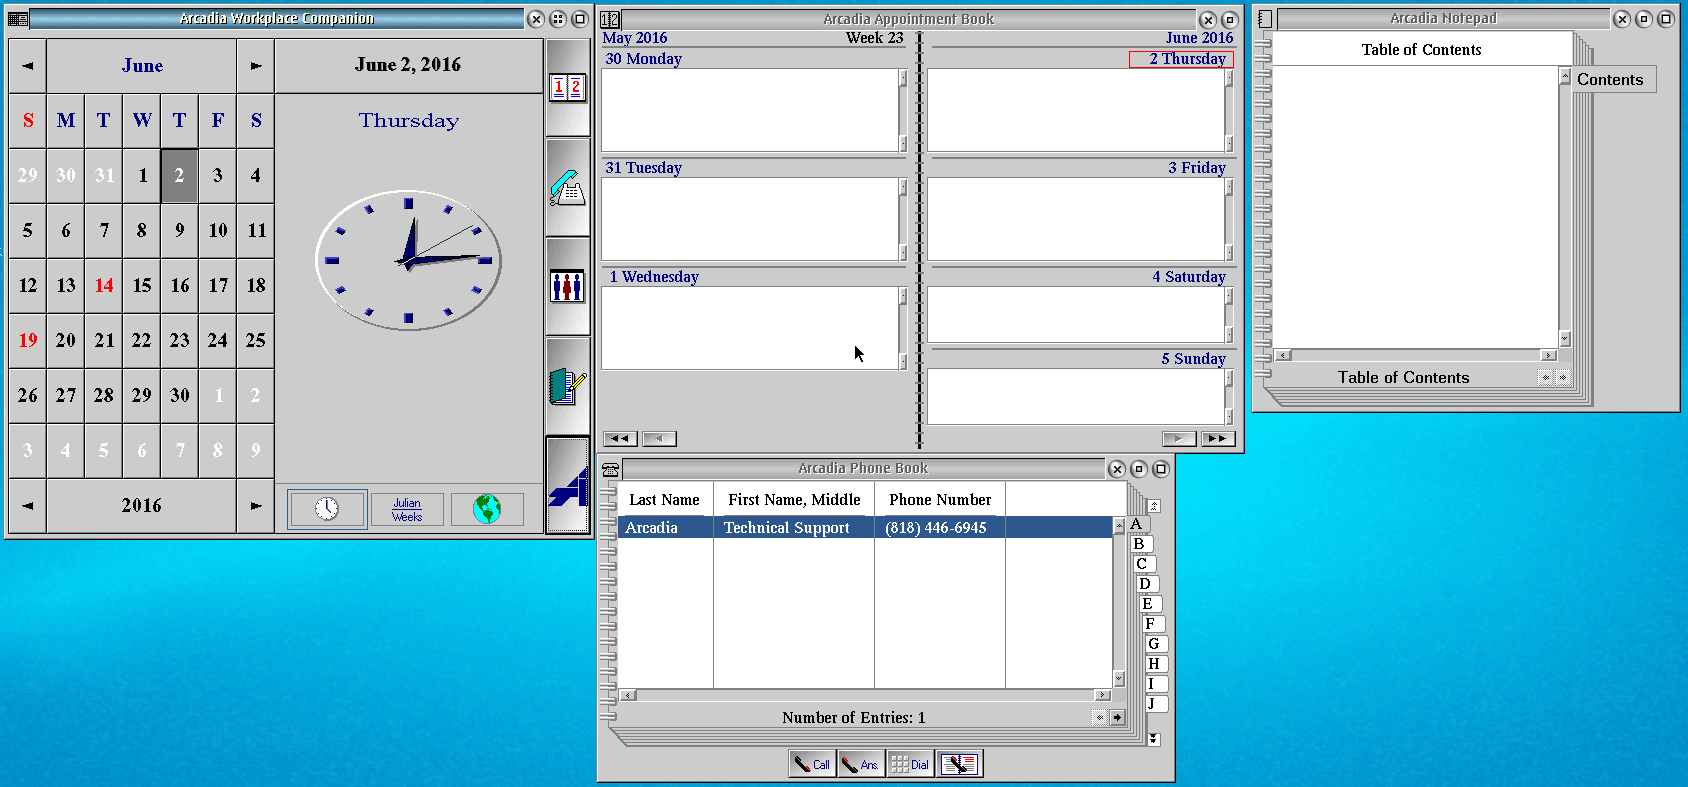
Task: Click the 4 Saturday appointment field
Action: pyautogui.click(x=1076, y=315)
